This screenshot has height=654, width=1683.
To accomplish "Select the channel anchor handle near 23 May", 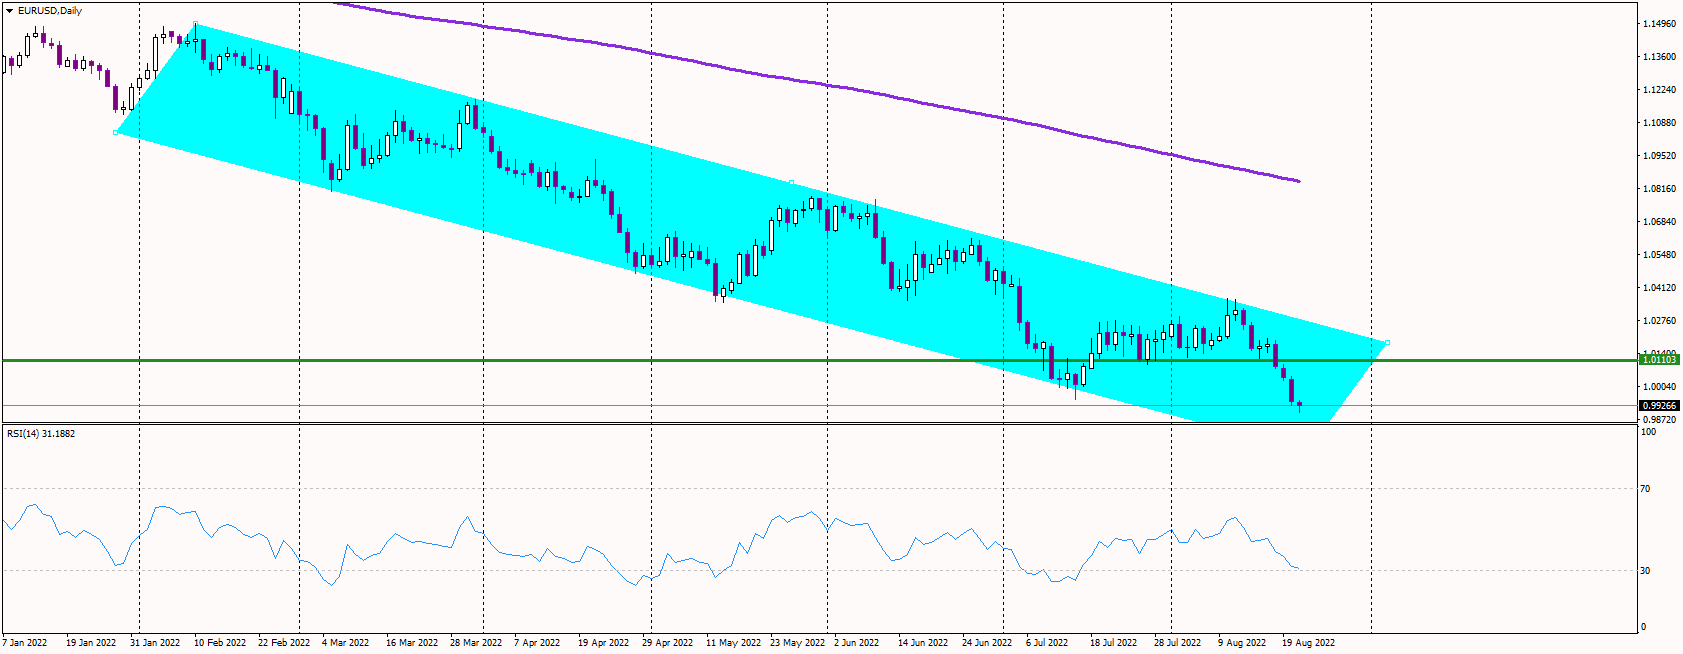I will click(792, 183).
